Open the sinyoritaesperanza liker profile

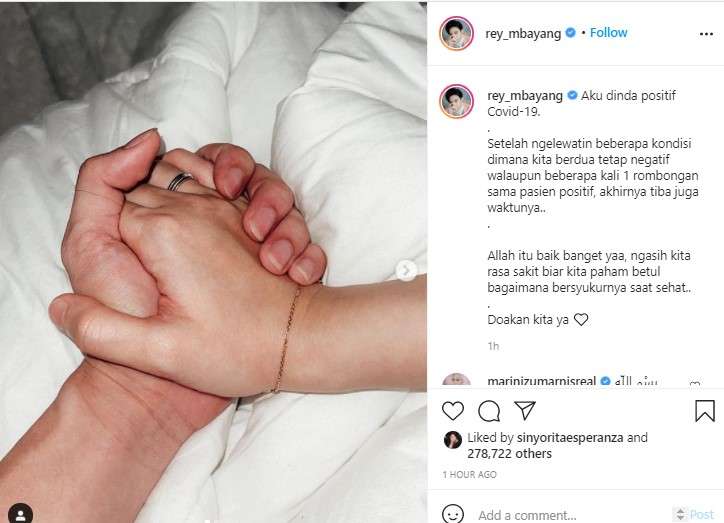[x=570, y=437]
